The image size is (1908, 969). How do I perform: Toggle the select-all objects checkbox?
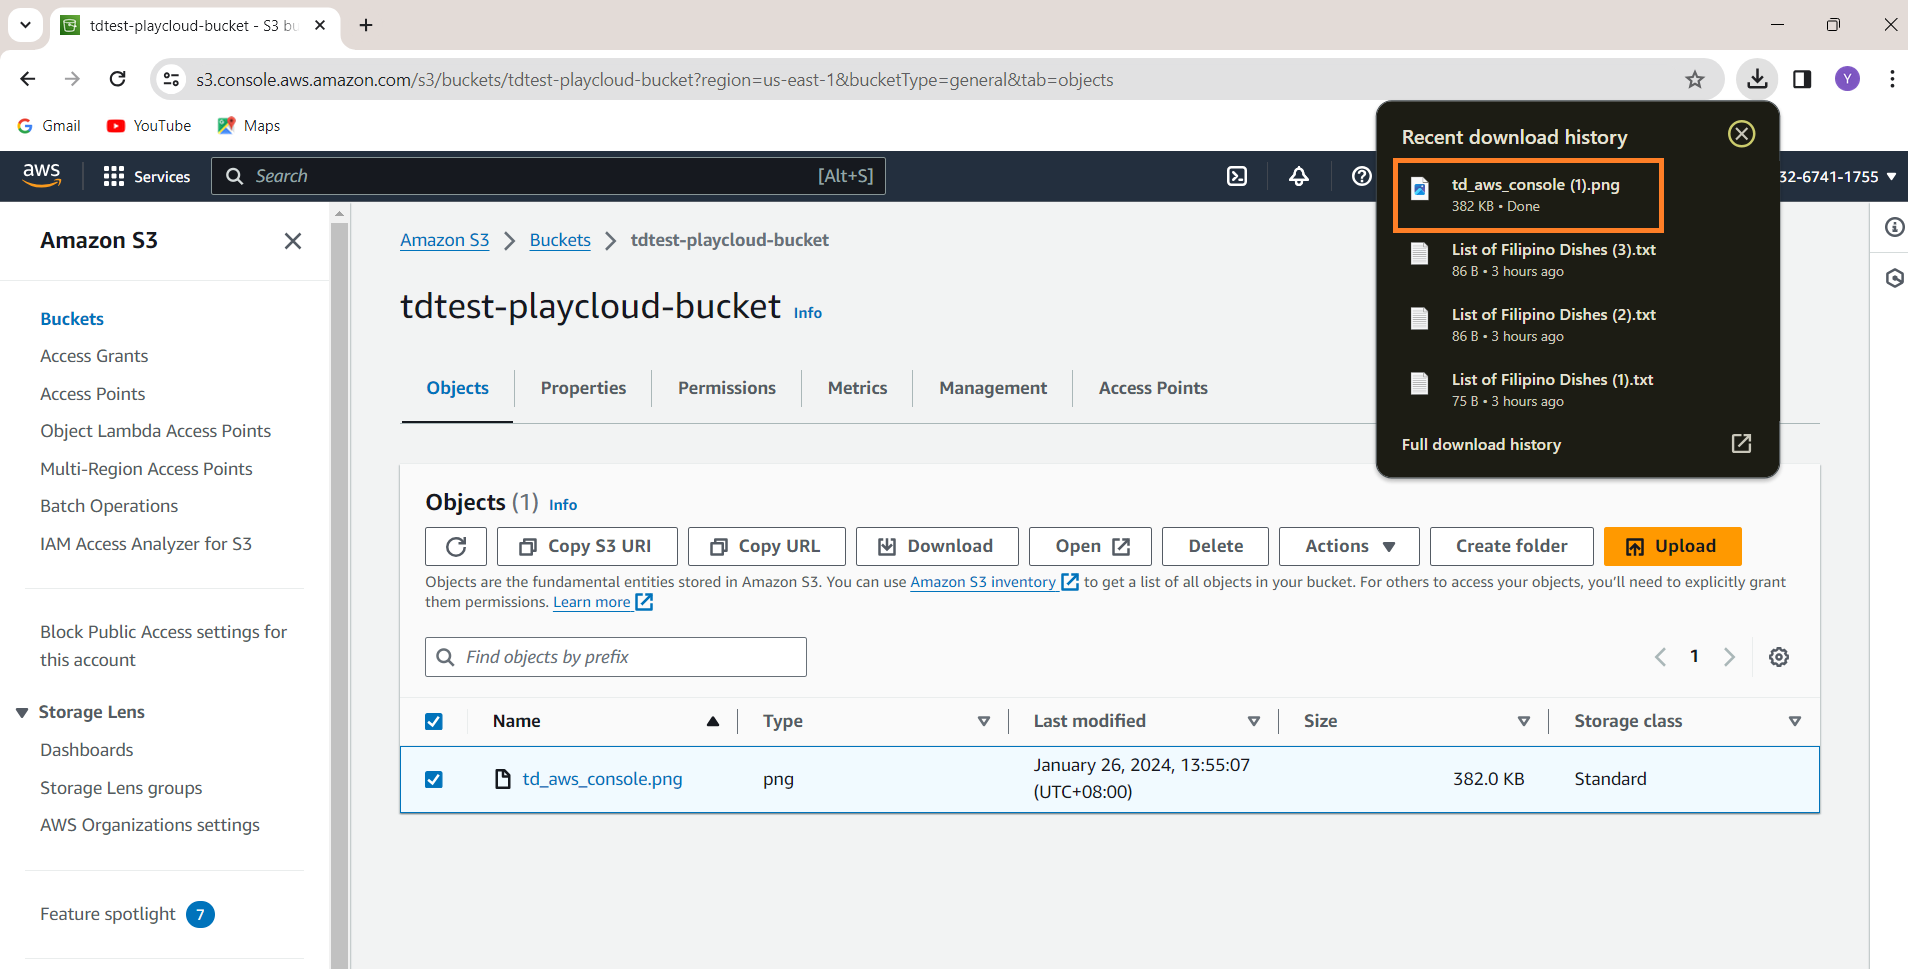point(434,722)
